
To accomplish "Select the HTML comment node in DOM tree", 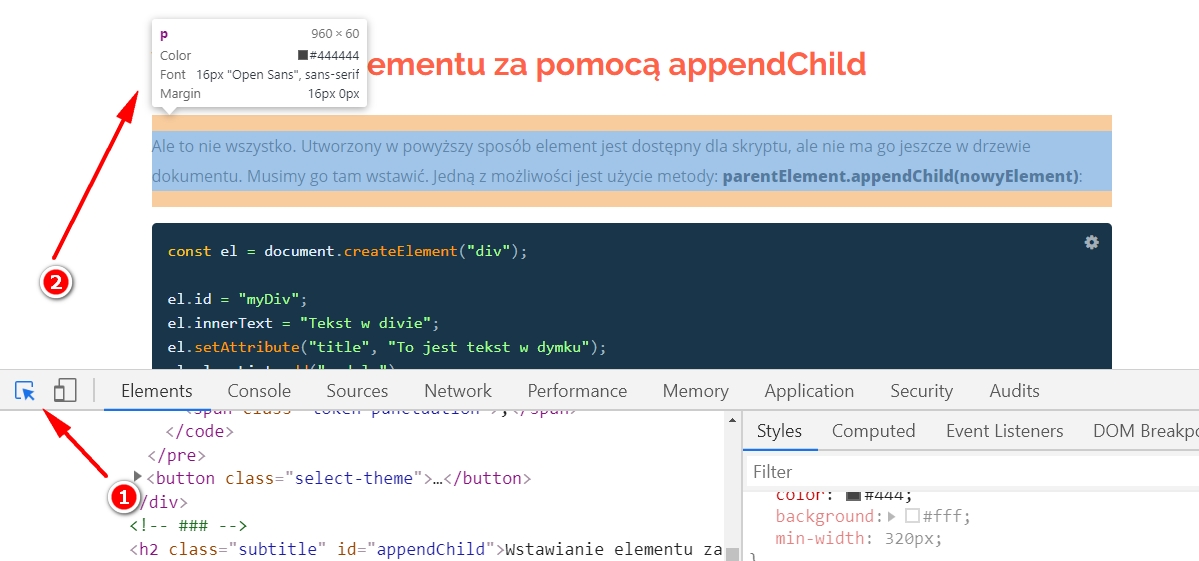I will coord(188,525).
